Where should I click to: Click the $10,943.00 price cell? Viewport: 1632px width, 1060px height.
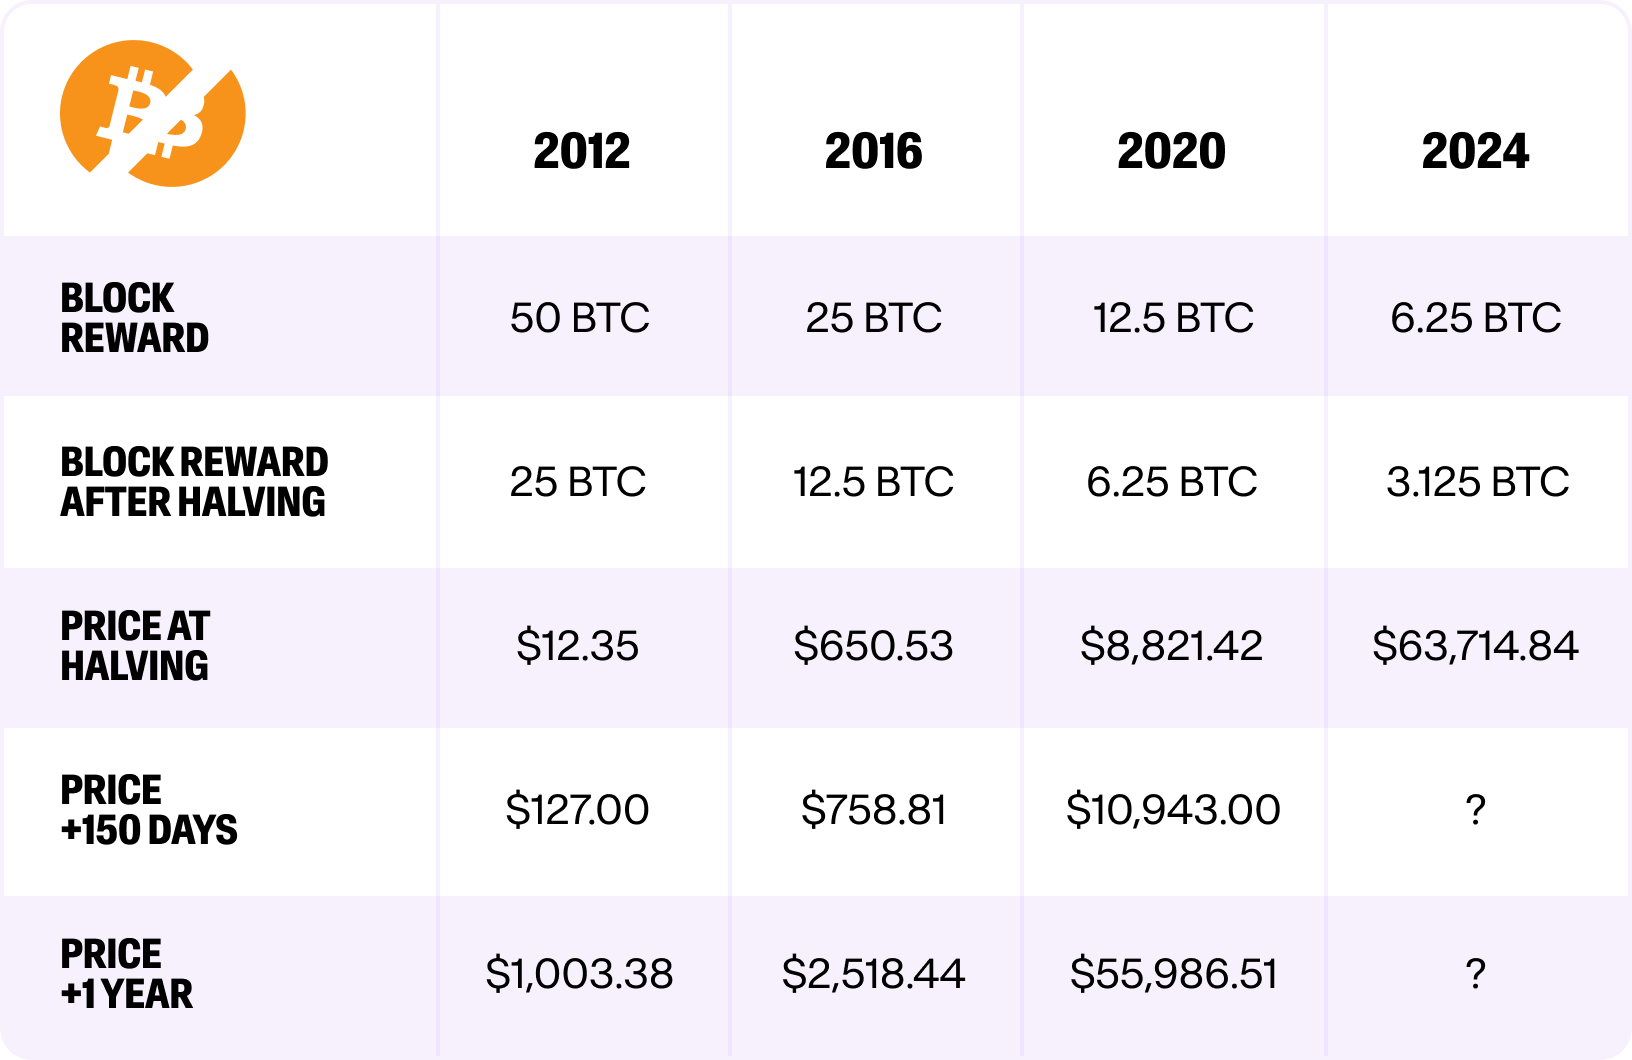(x=1173, y=810)
